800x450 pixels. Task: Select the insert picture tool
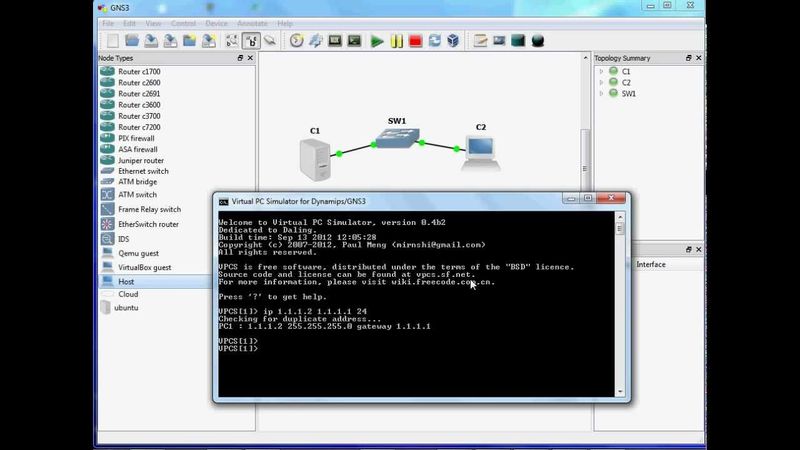coord(499,41)
